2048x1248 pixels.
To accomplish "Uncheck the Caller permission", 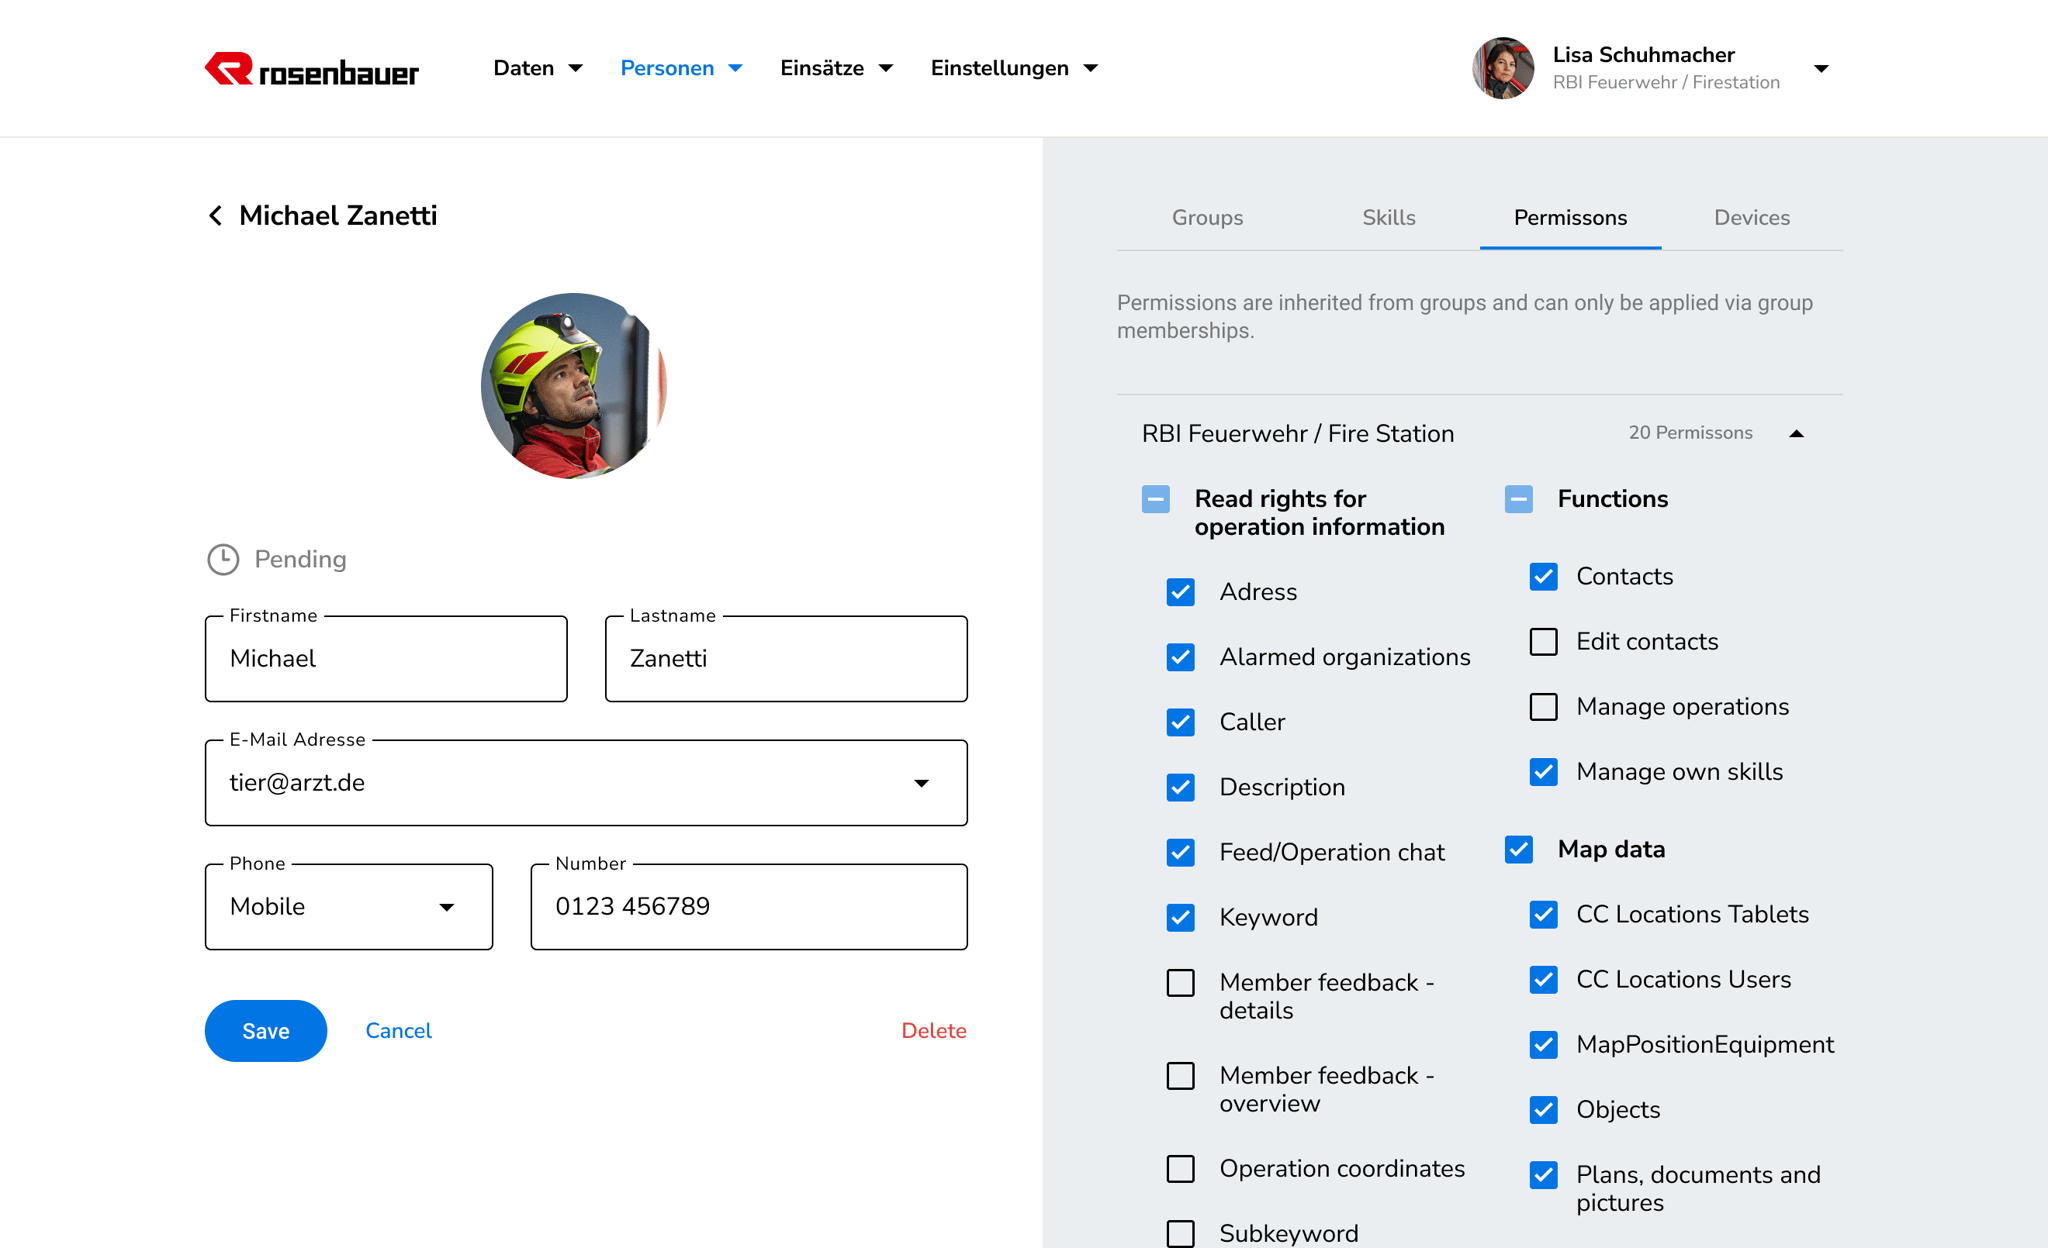I will click(x=1180, y=722).
